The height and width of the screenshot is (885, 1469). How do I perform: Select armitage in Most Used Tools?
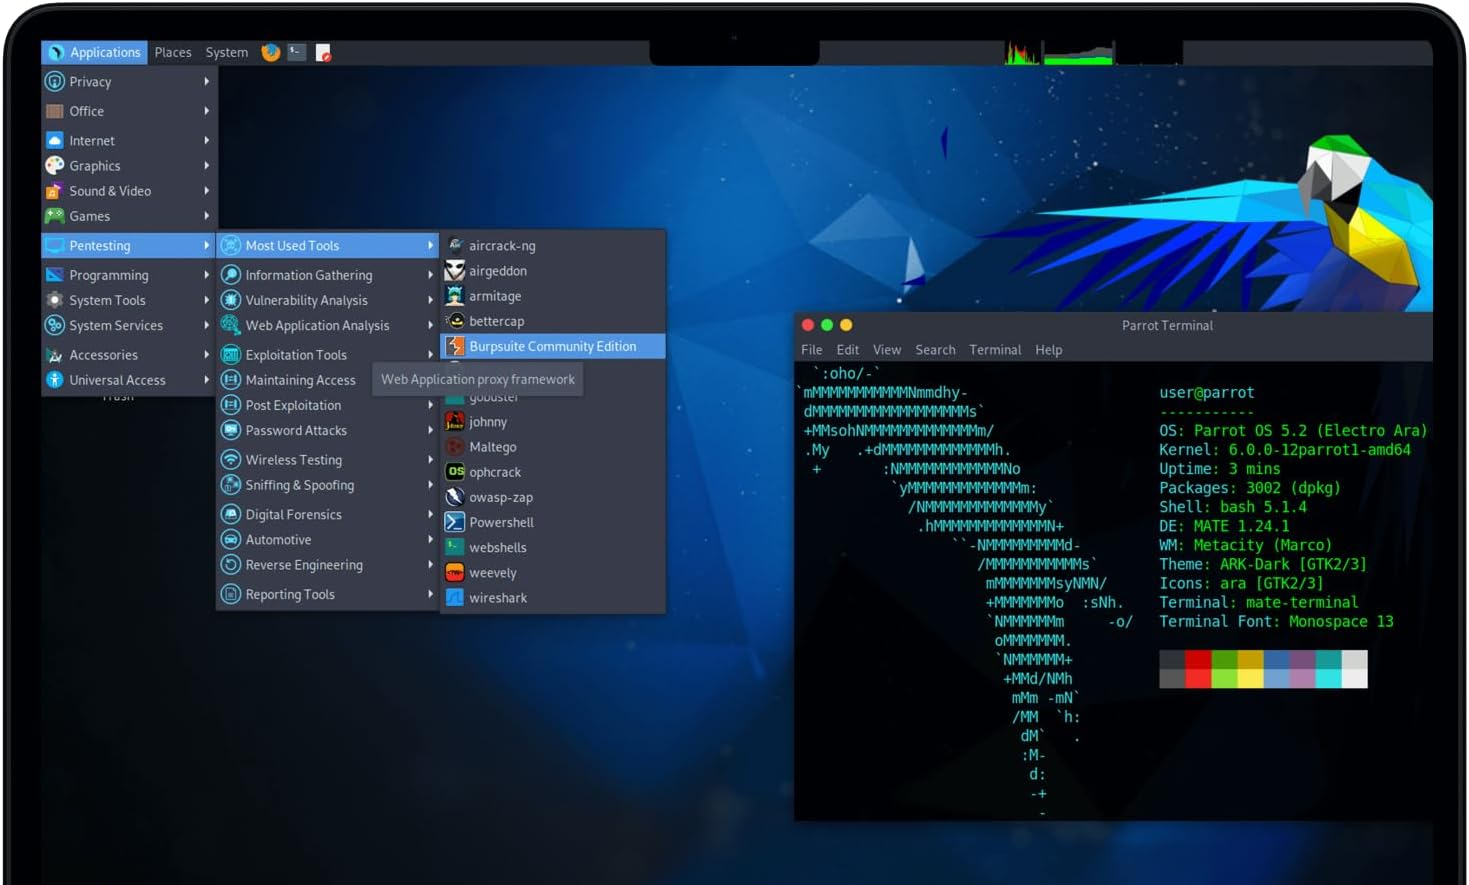click(x=497, y=296)
